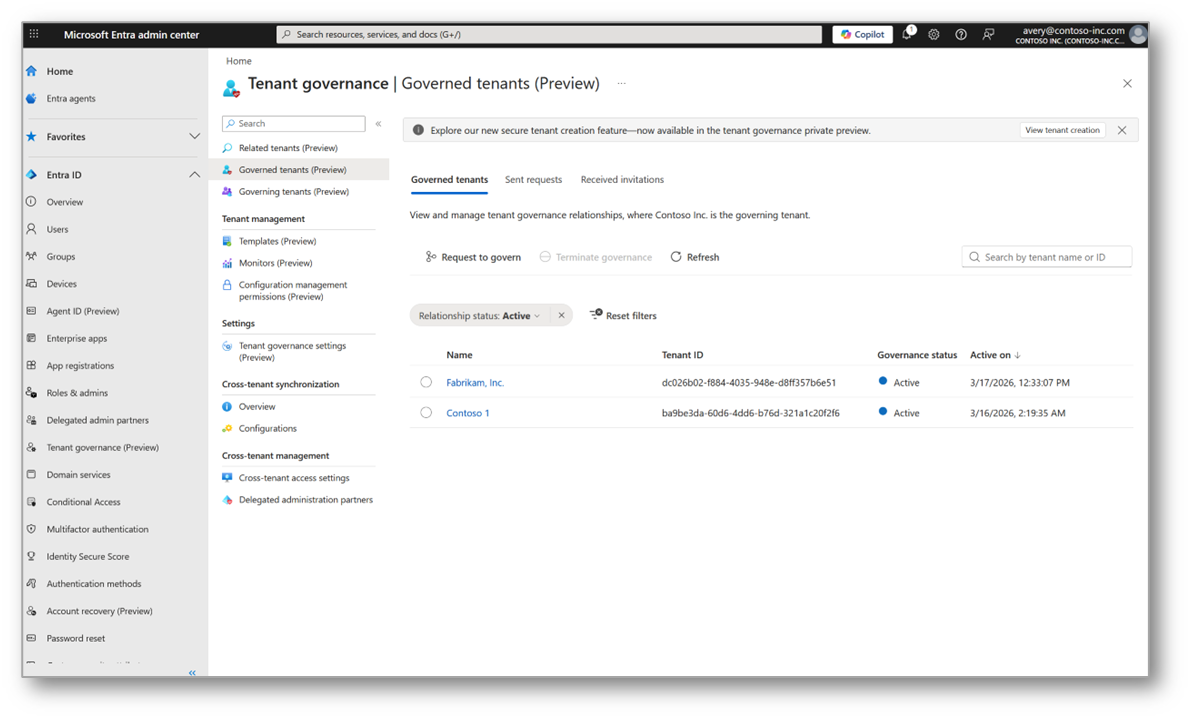The width and height of the screenshot is (1192, 720).
Task: Click the Conditional Access icon
Action: (31, 502)
